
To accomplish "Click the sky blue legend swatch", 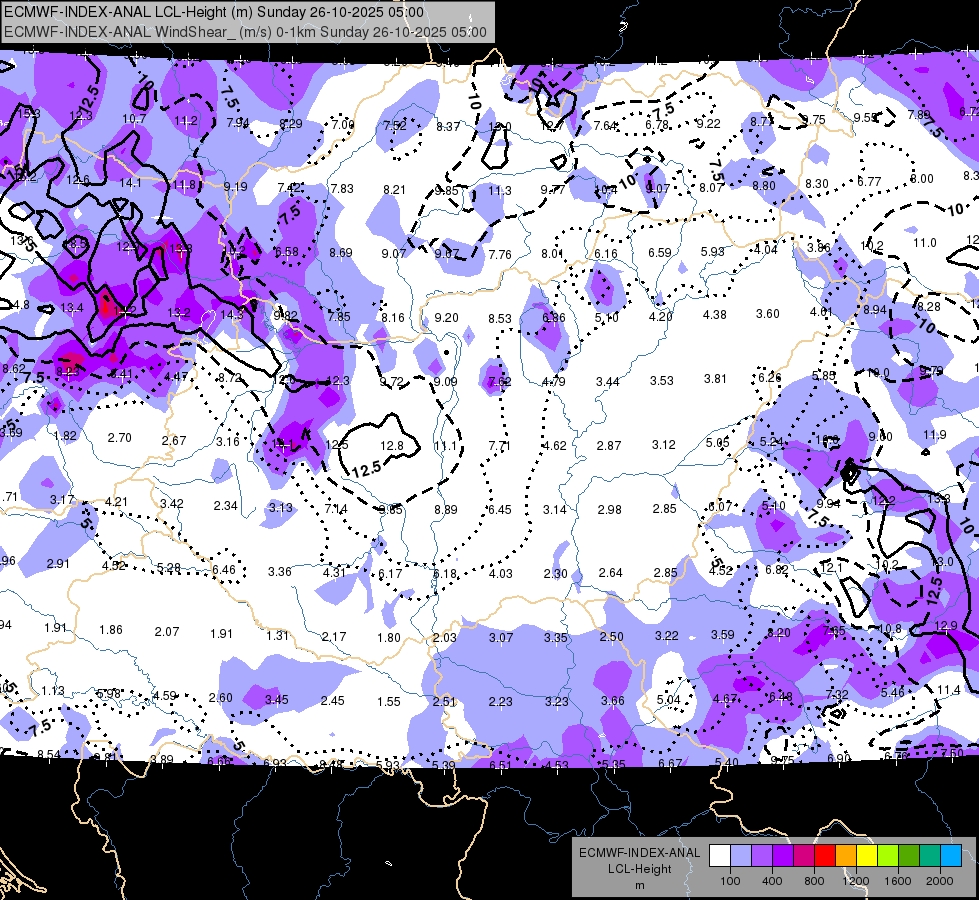I will pyautogui.click(x=951, y=856).
